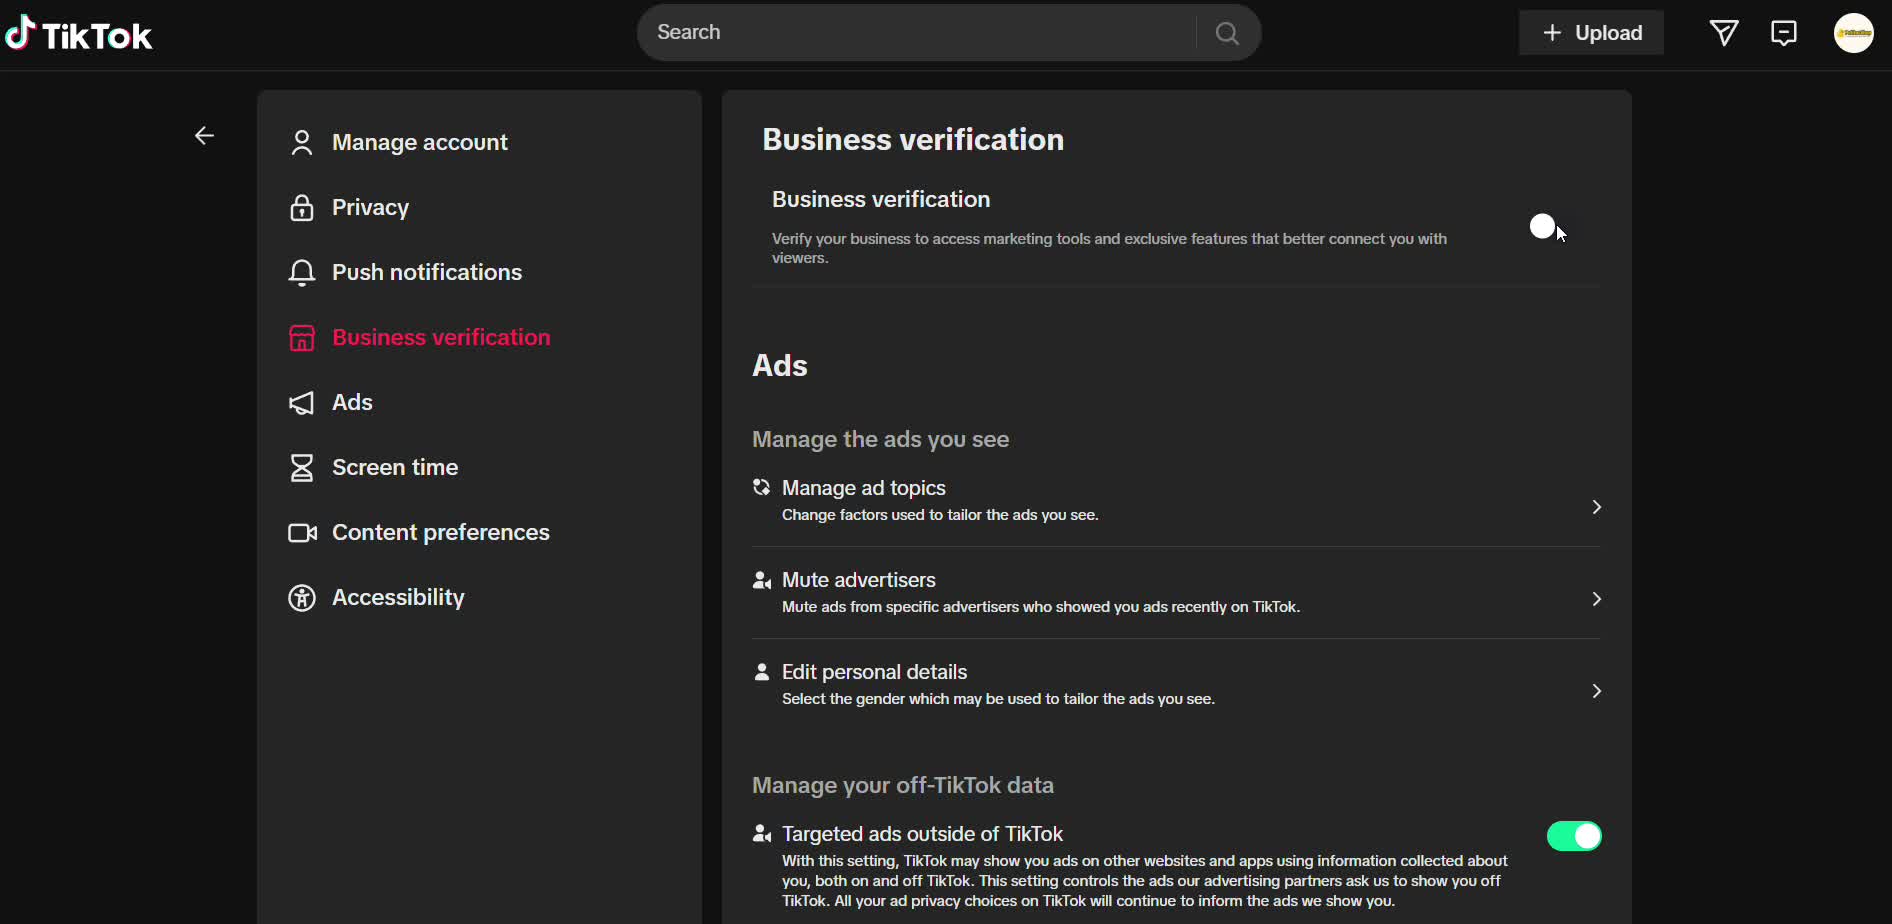
Task: Expand Edit personal details chevron
Action: pyautogui.click(x=1597, y=691)
